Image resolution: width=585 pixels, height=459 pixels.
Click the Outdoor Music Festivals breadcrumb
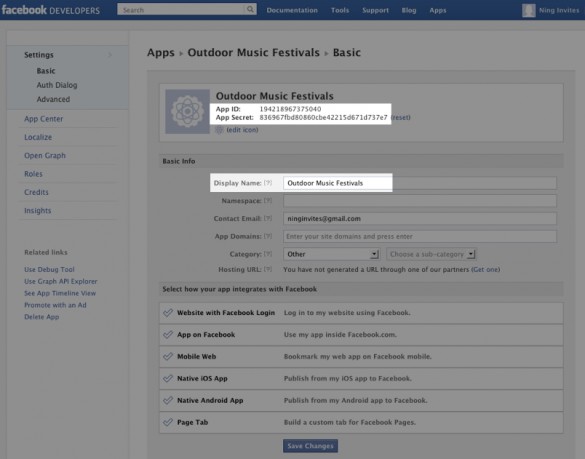pyautogui.click(x=254, y=53)
